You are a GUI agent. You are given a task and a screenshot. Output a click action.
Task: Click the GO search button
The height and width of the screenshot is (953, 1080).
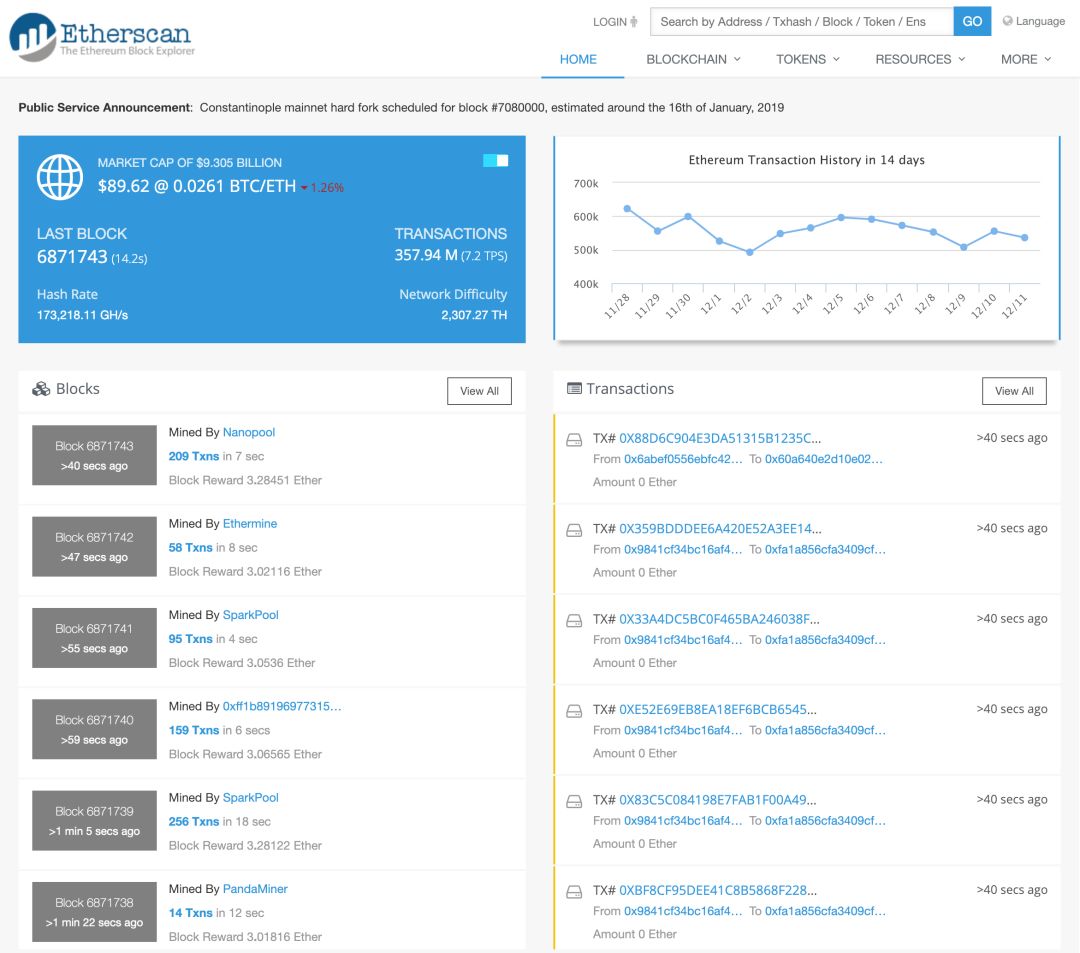pos(972,21)
